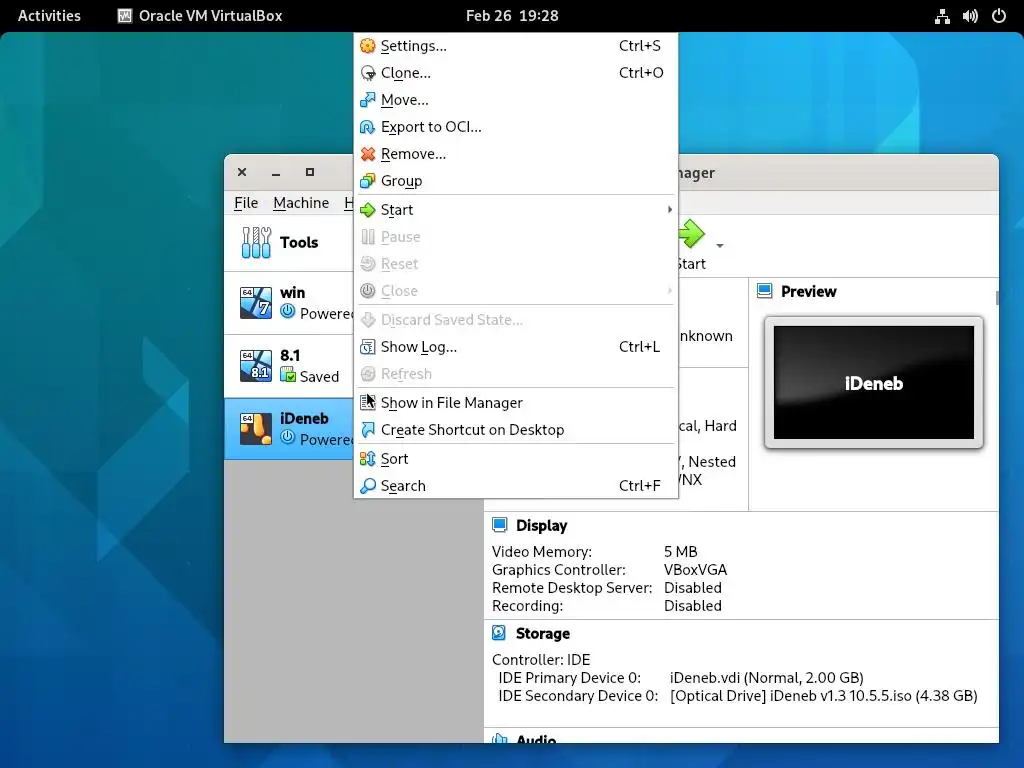The image size is (1024, 768).
Task: Click the Storage section disk icon
Action: 499,633
